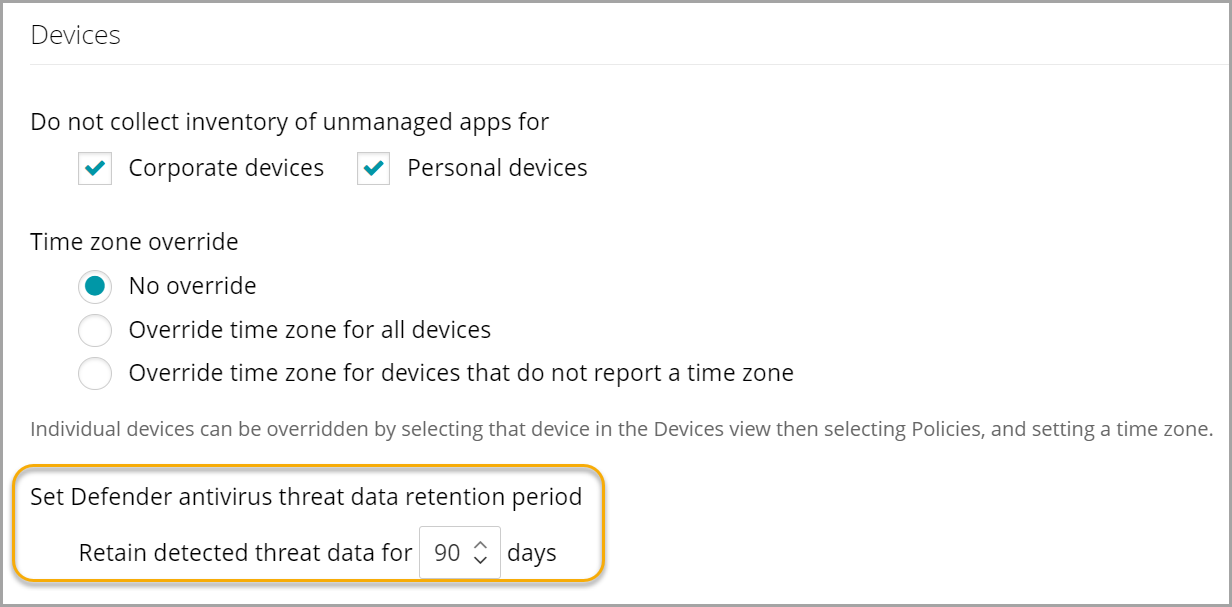Increase retention days with up arrow
The image size is (1232, 607).
[x=480, y=545]
